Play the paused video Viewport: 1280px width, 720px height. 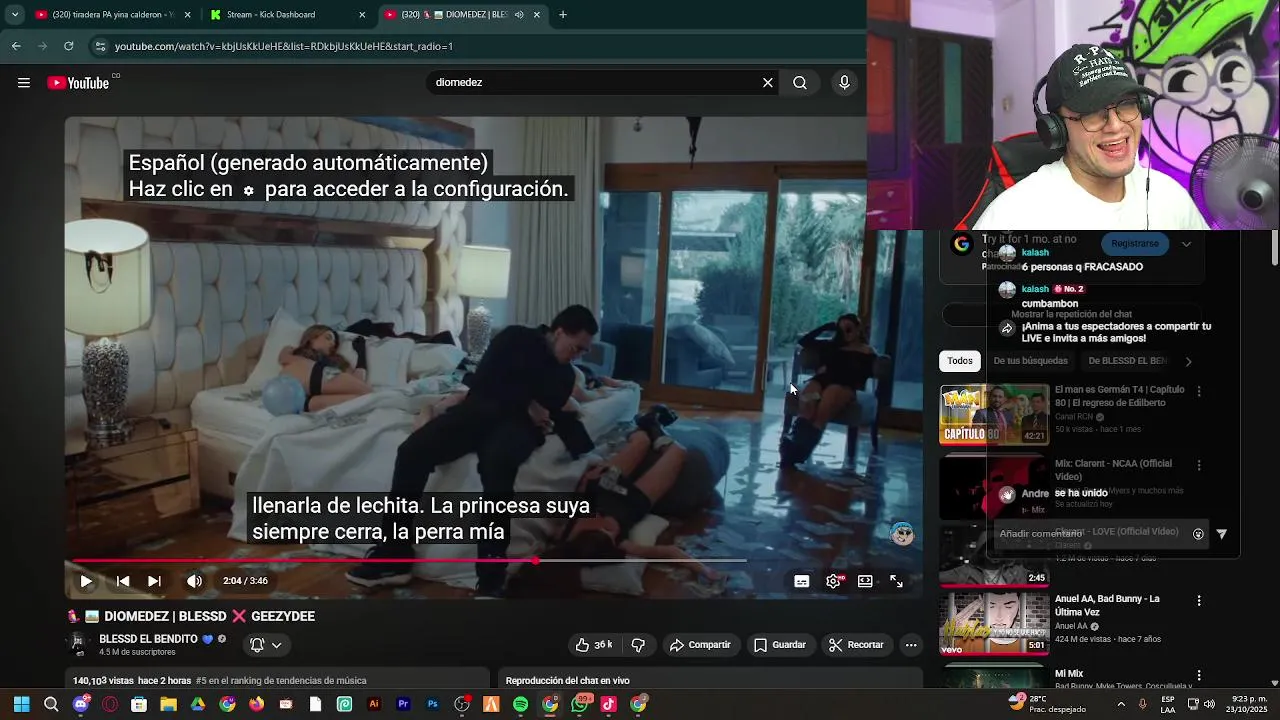[86, 581]
